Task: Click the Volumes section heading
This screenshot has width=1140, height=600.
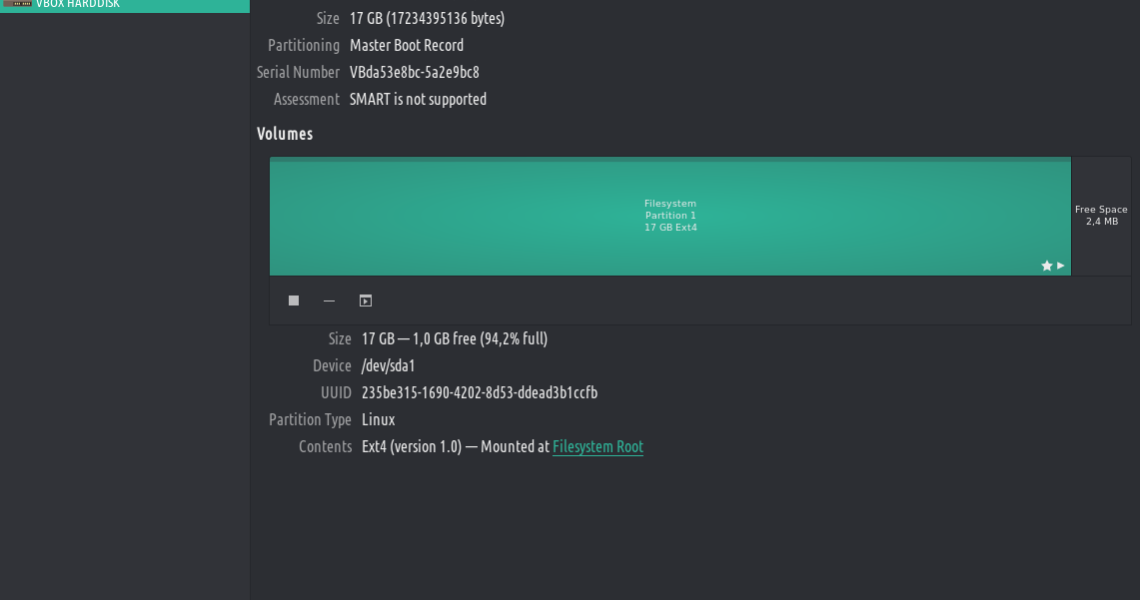Action: (x=285, y=134)
